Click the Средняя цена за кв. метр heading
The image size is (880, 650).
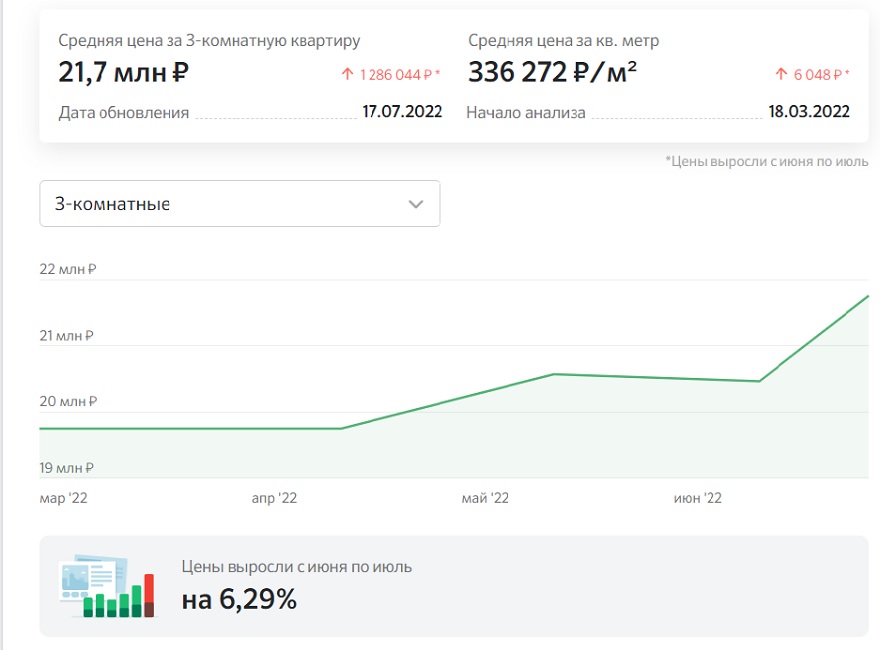(563, 40)
